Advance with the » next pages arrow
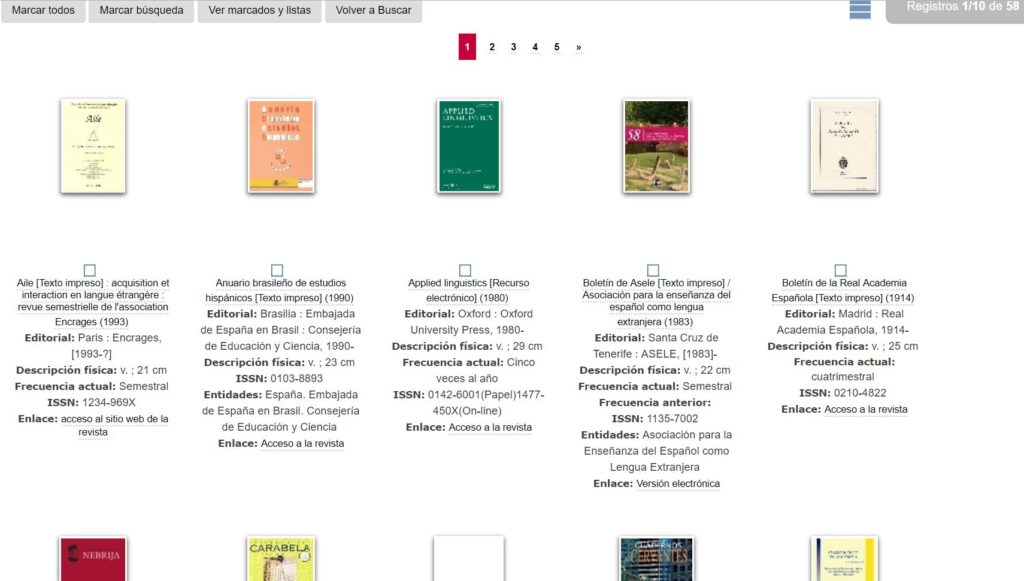This screenshot has height=581, width=1024. pos(578,47)
